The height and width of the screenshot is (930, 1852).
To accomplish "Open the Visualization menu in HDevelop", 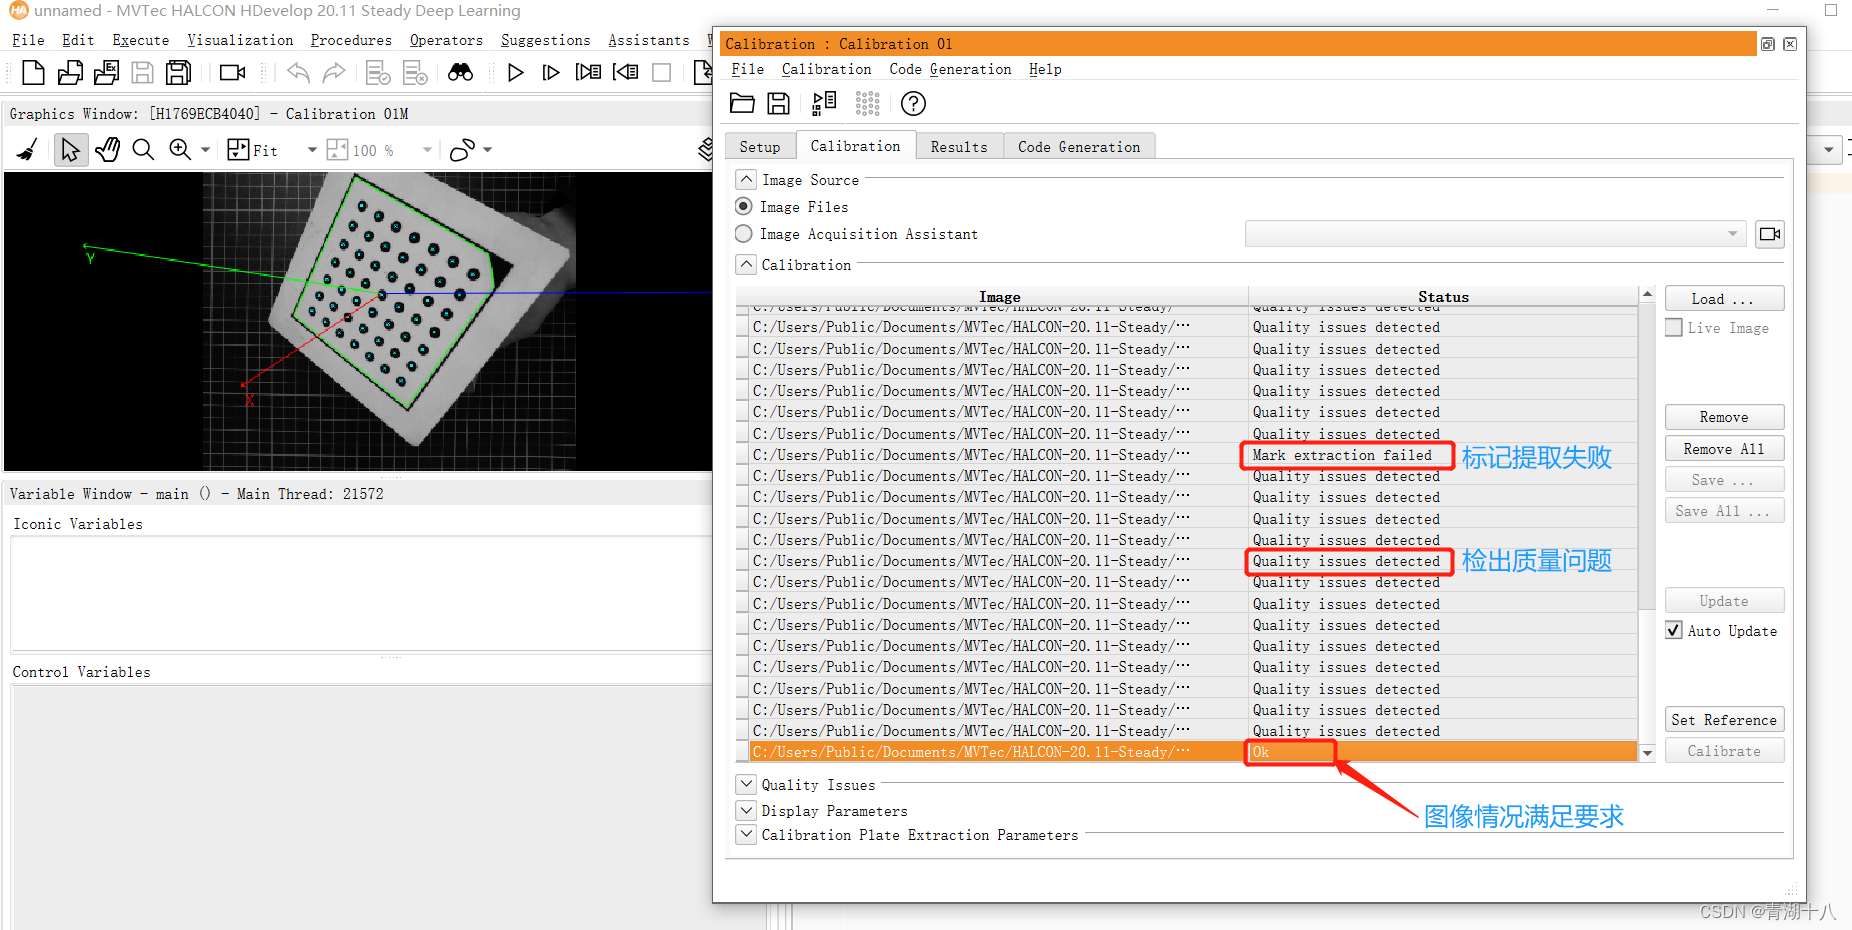I will [240, 40].
